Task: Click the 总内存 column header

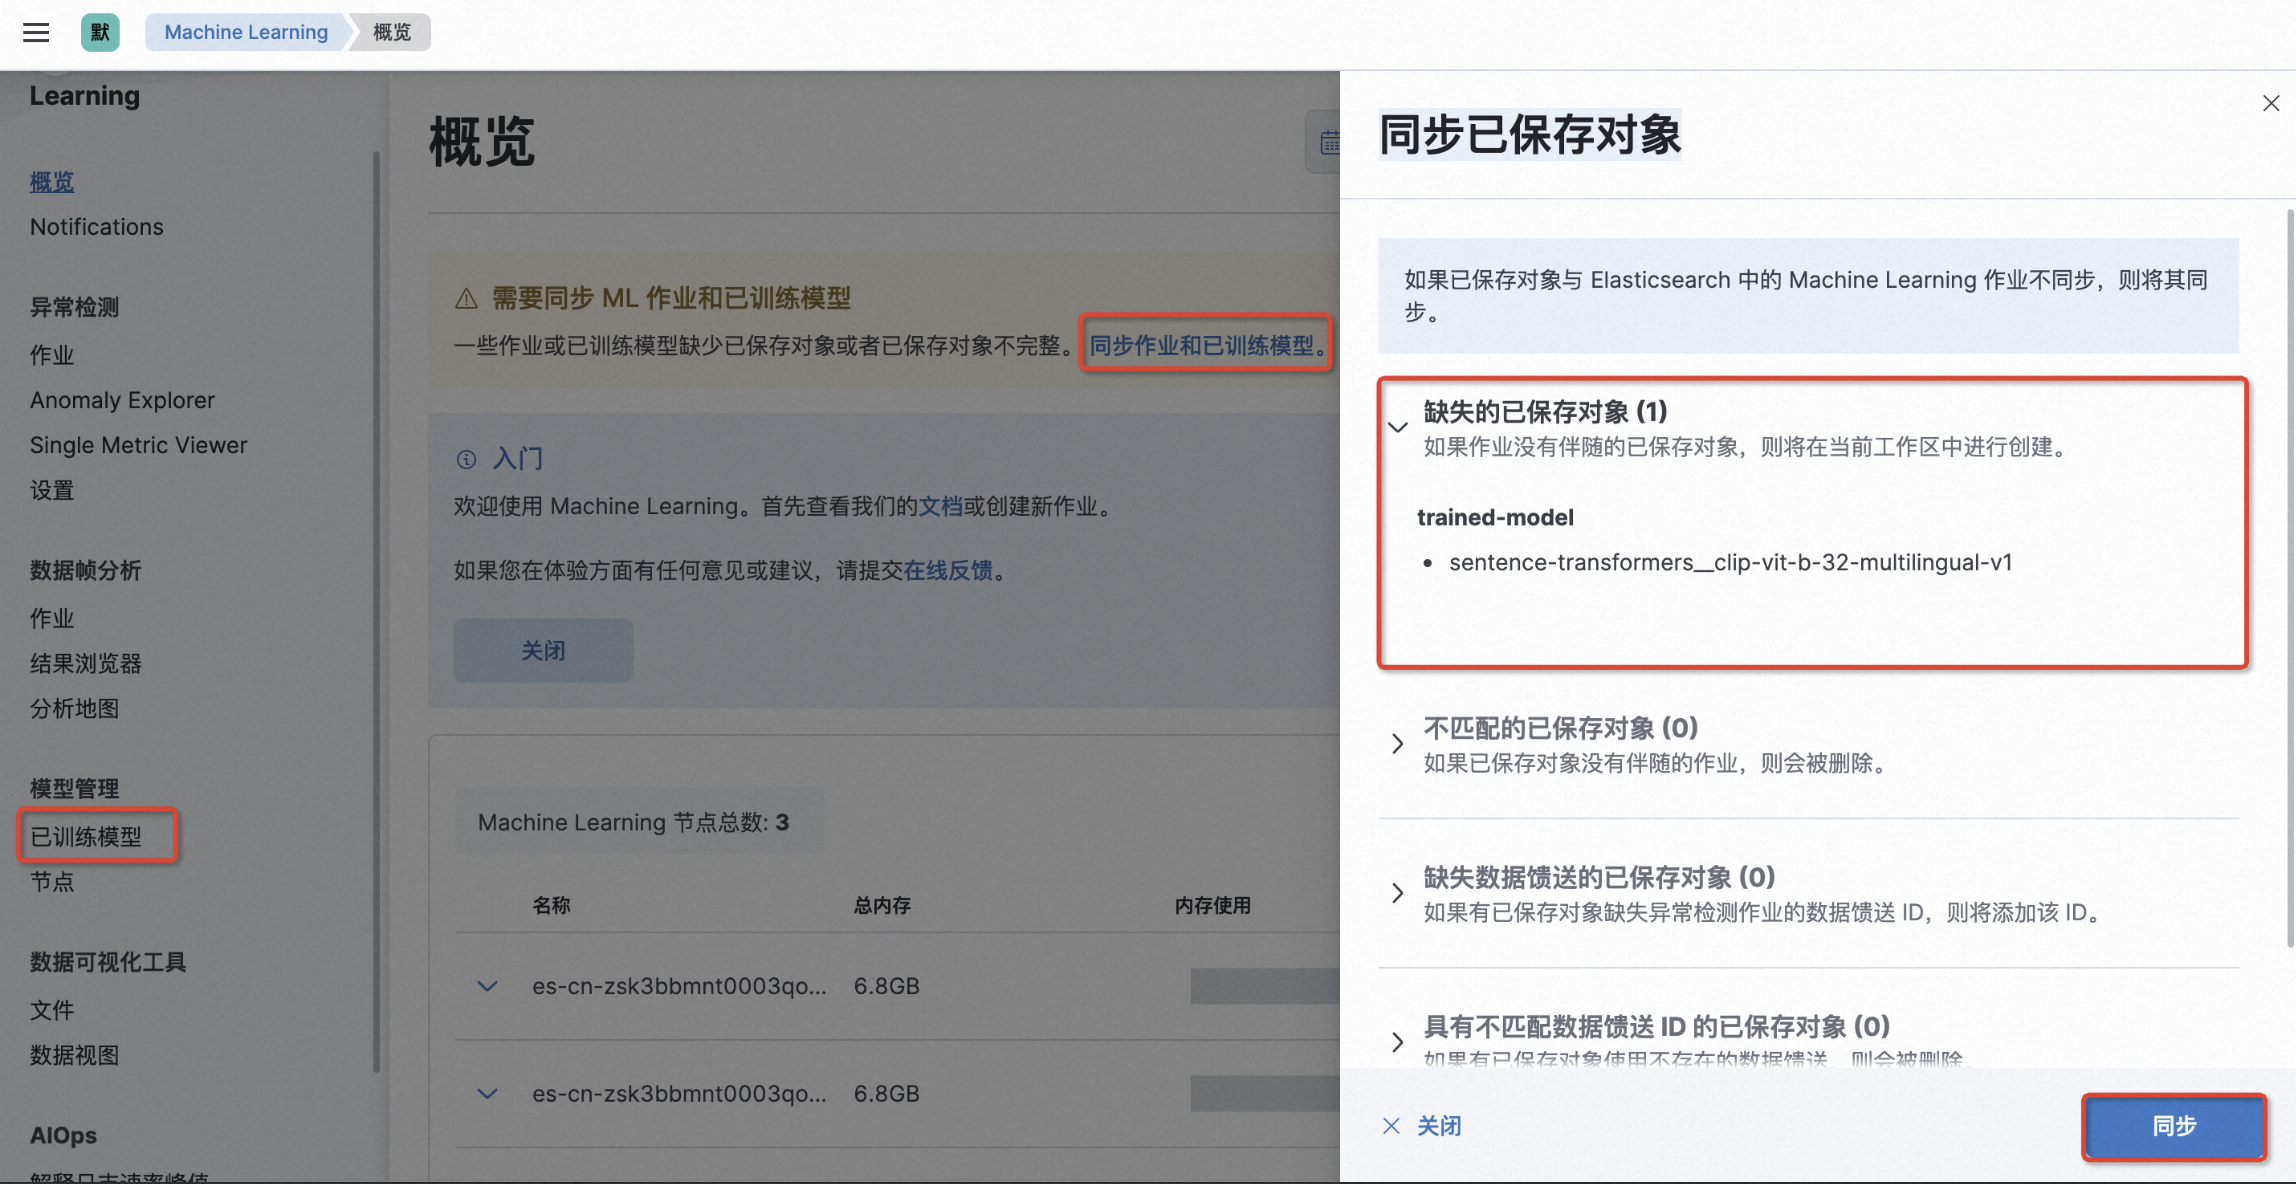Action: click(882, 905)
